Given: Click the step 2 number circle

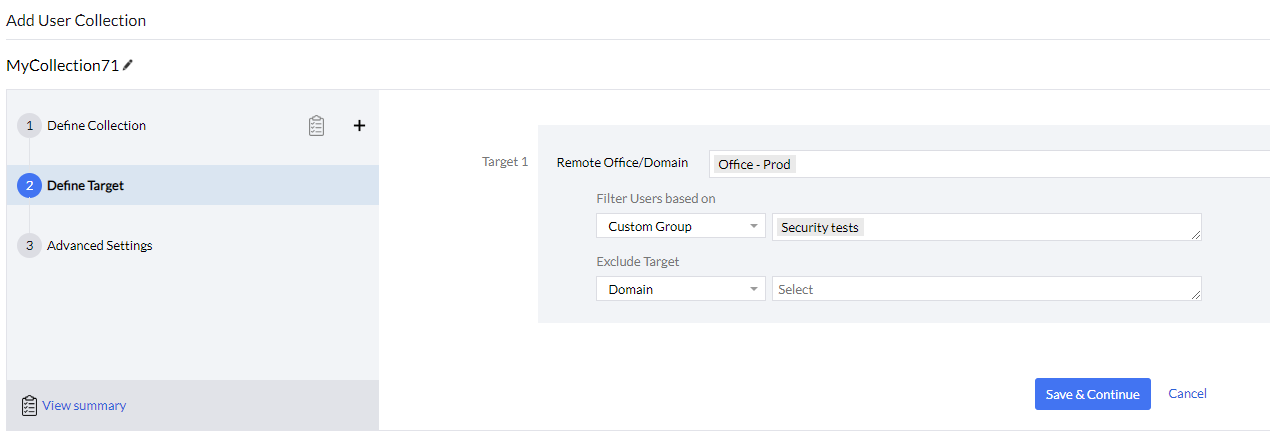Looking at the screenshot, I should pyautogui.click(x=29, y=185).
